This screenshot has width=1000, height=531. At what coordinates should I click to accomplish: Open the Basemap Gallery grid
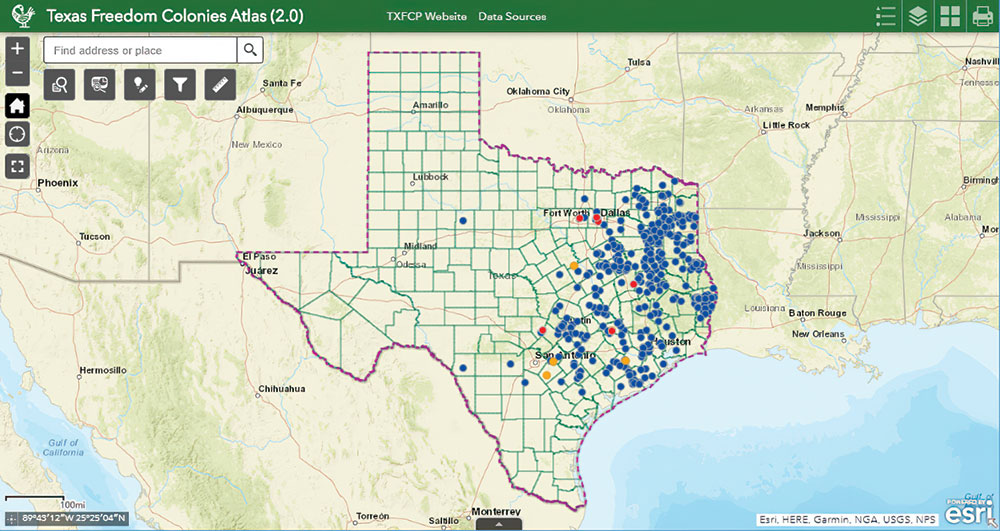tap(949, 16)
